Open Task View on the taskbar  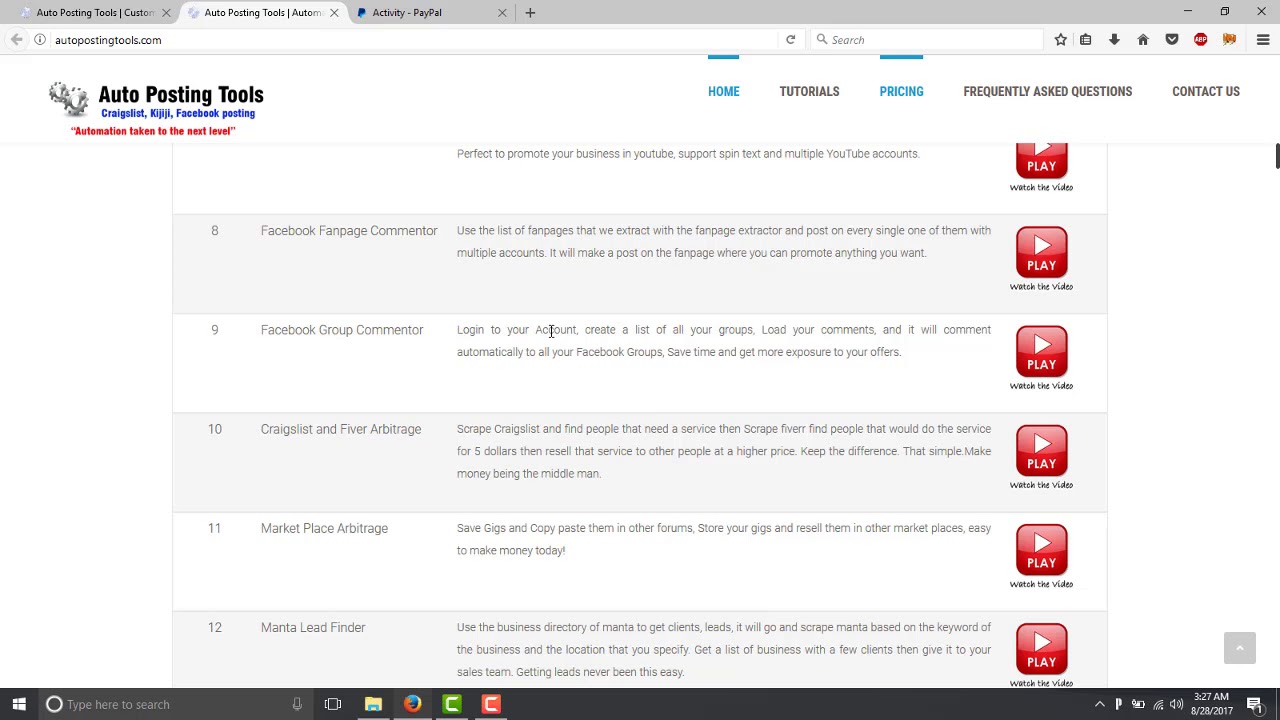coord(333,704)
